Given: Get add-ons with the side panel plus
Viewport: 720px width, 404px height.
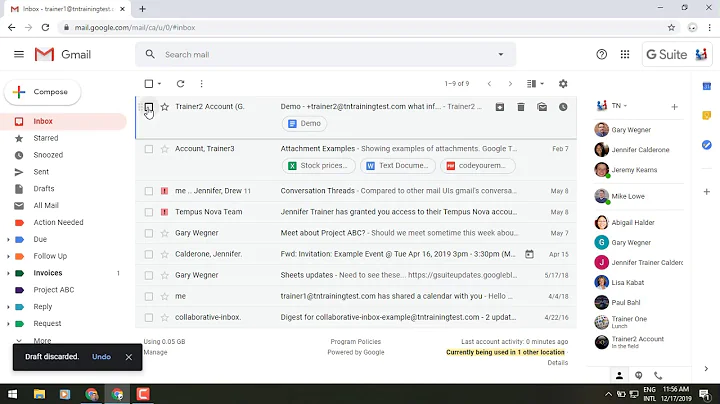Looking at the screenshot, I should point(707,191).
